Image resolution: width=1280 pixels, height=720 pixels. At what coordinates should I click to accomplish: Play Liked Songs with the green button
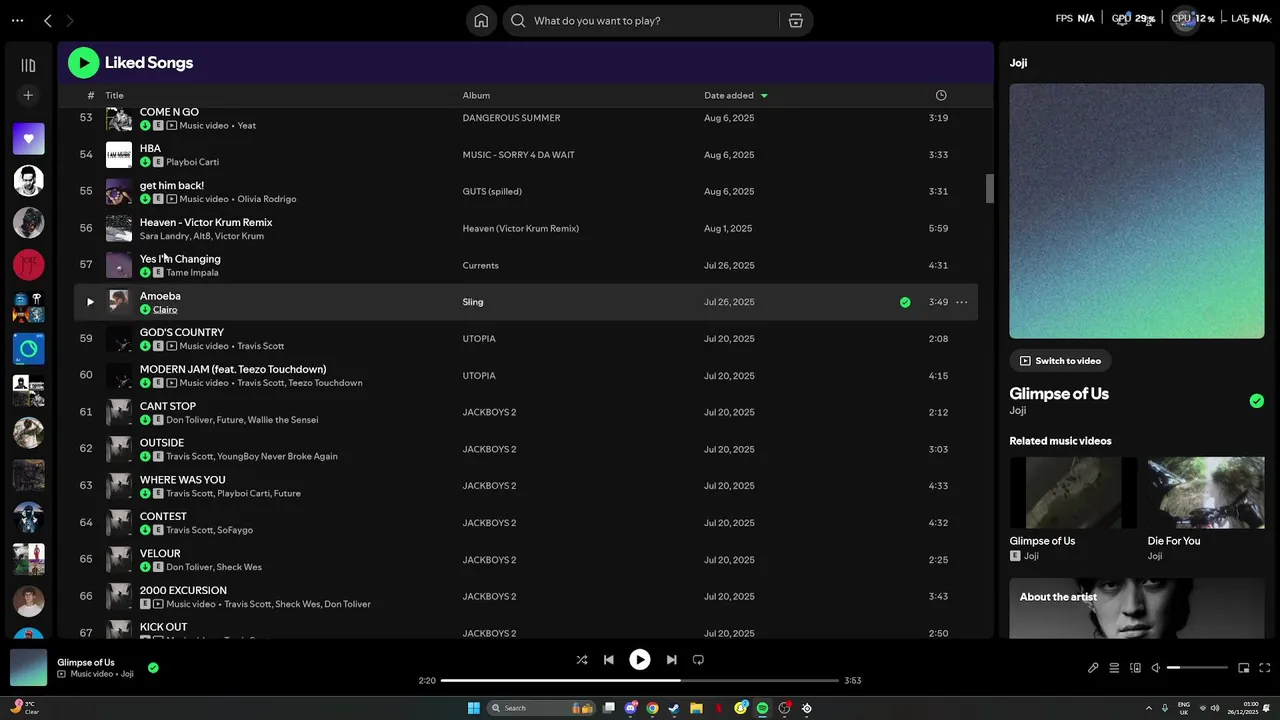click(84, 63)
